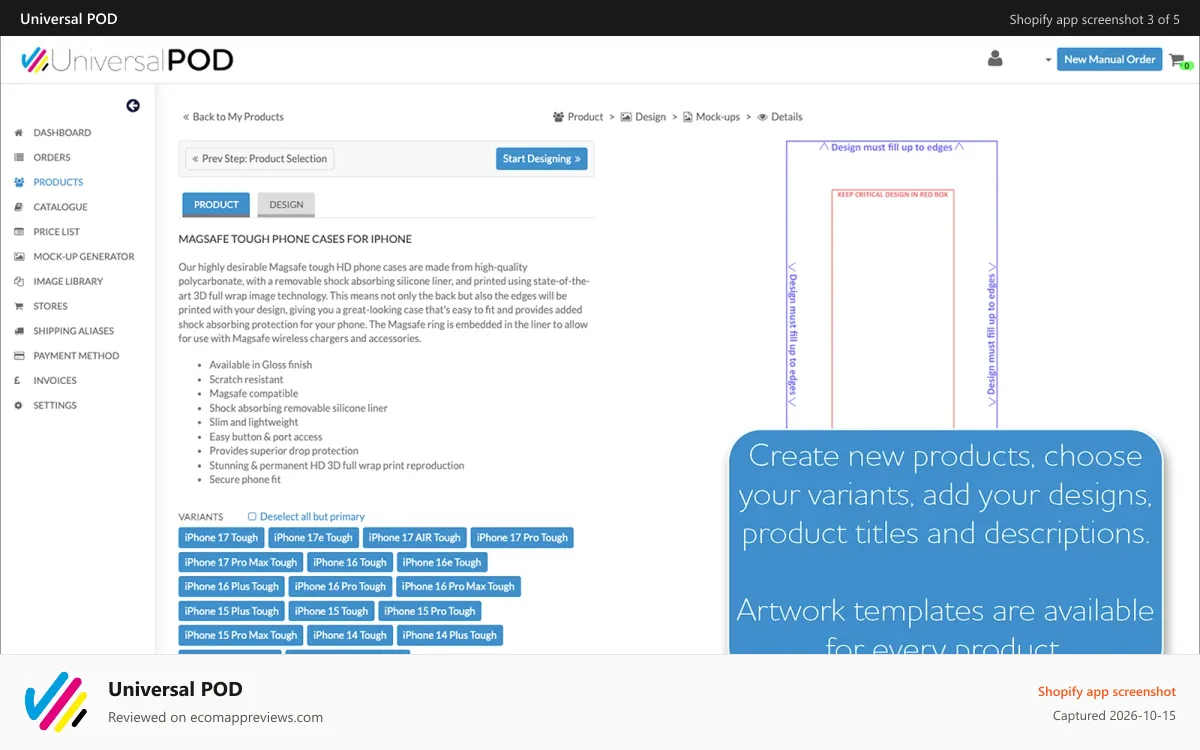Click the Dashboard home icon
1200x750 pixels.
pos(18,133)
